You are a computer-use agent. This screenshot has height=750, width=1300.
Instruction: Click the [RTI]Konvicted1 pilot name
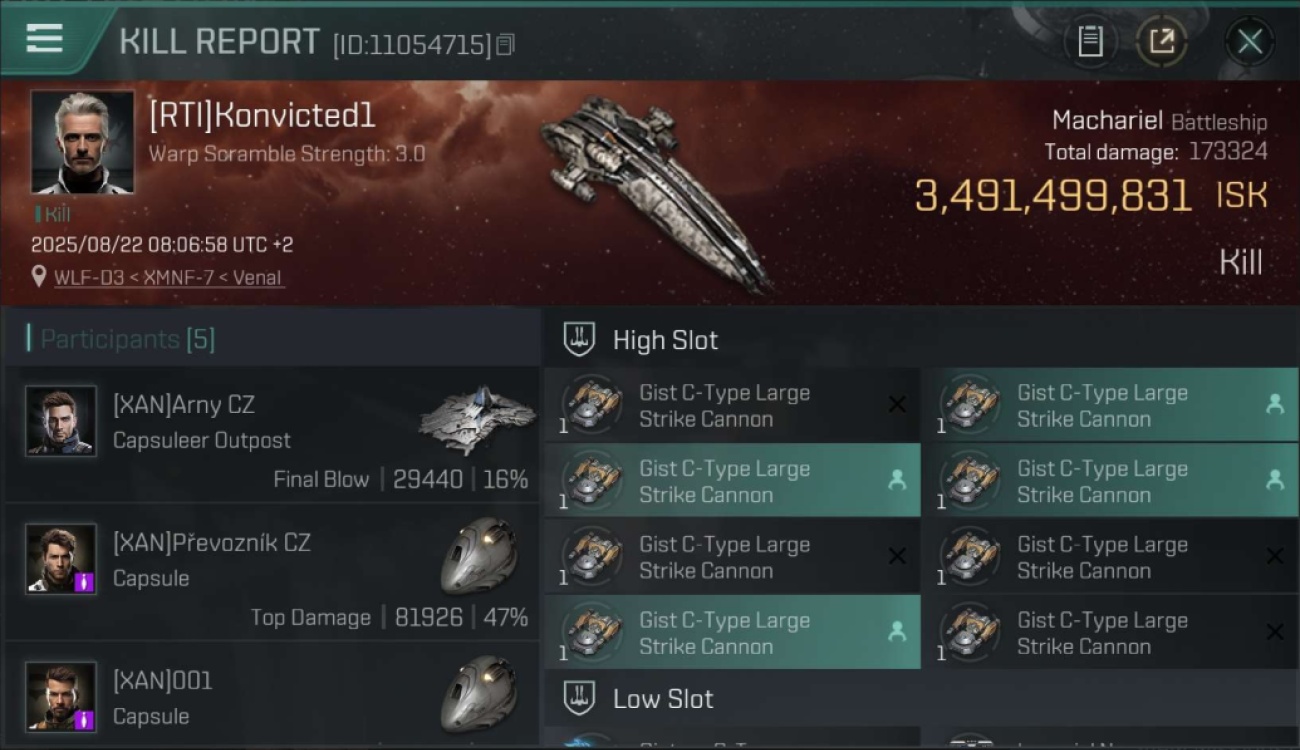coord(262,115)
